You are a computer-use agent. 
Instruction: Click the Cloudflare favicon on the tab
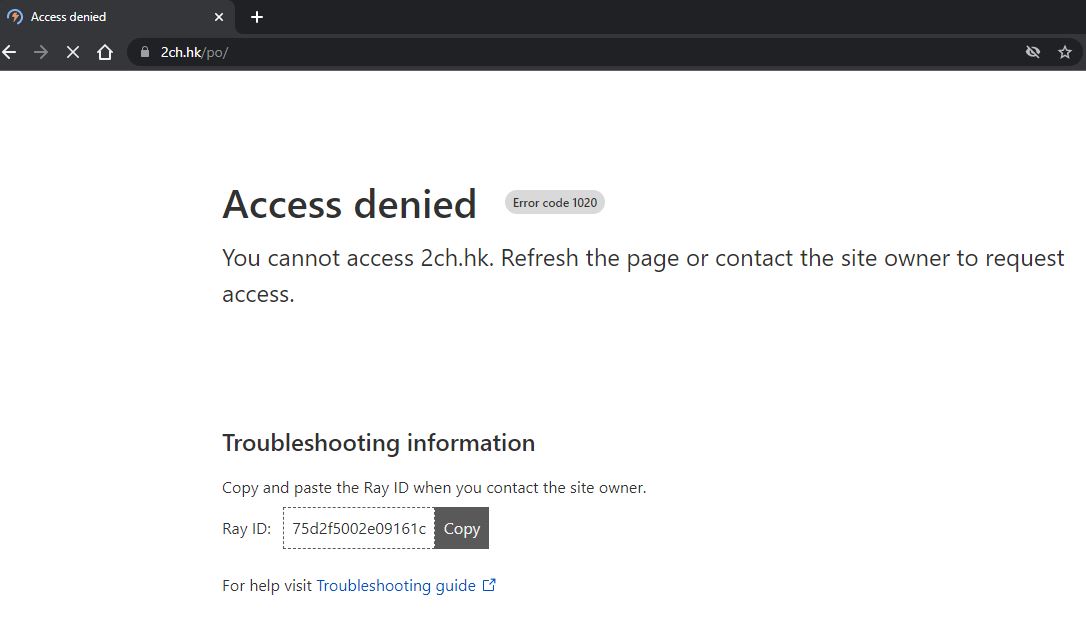coord(15,17)
